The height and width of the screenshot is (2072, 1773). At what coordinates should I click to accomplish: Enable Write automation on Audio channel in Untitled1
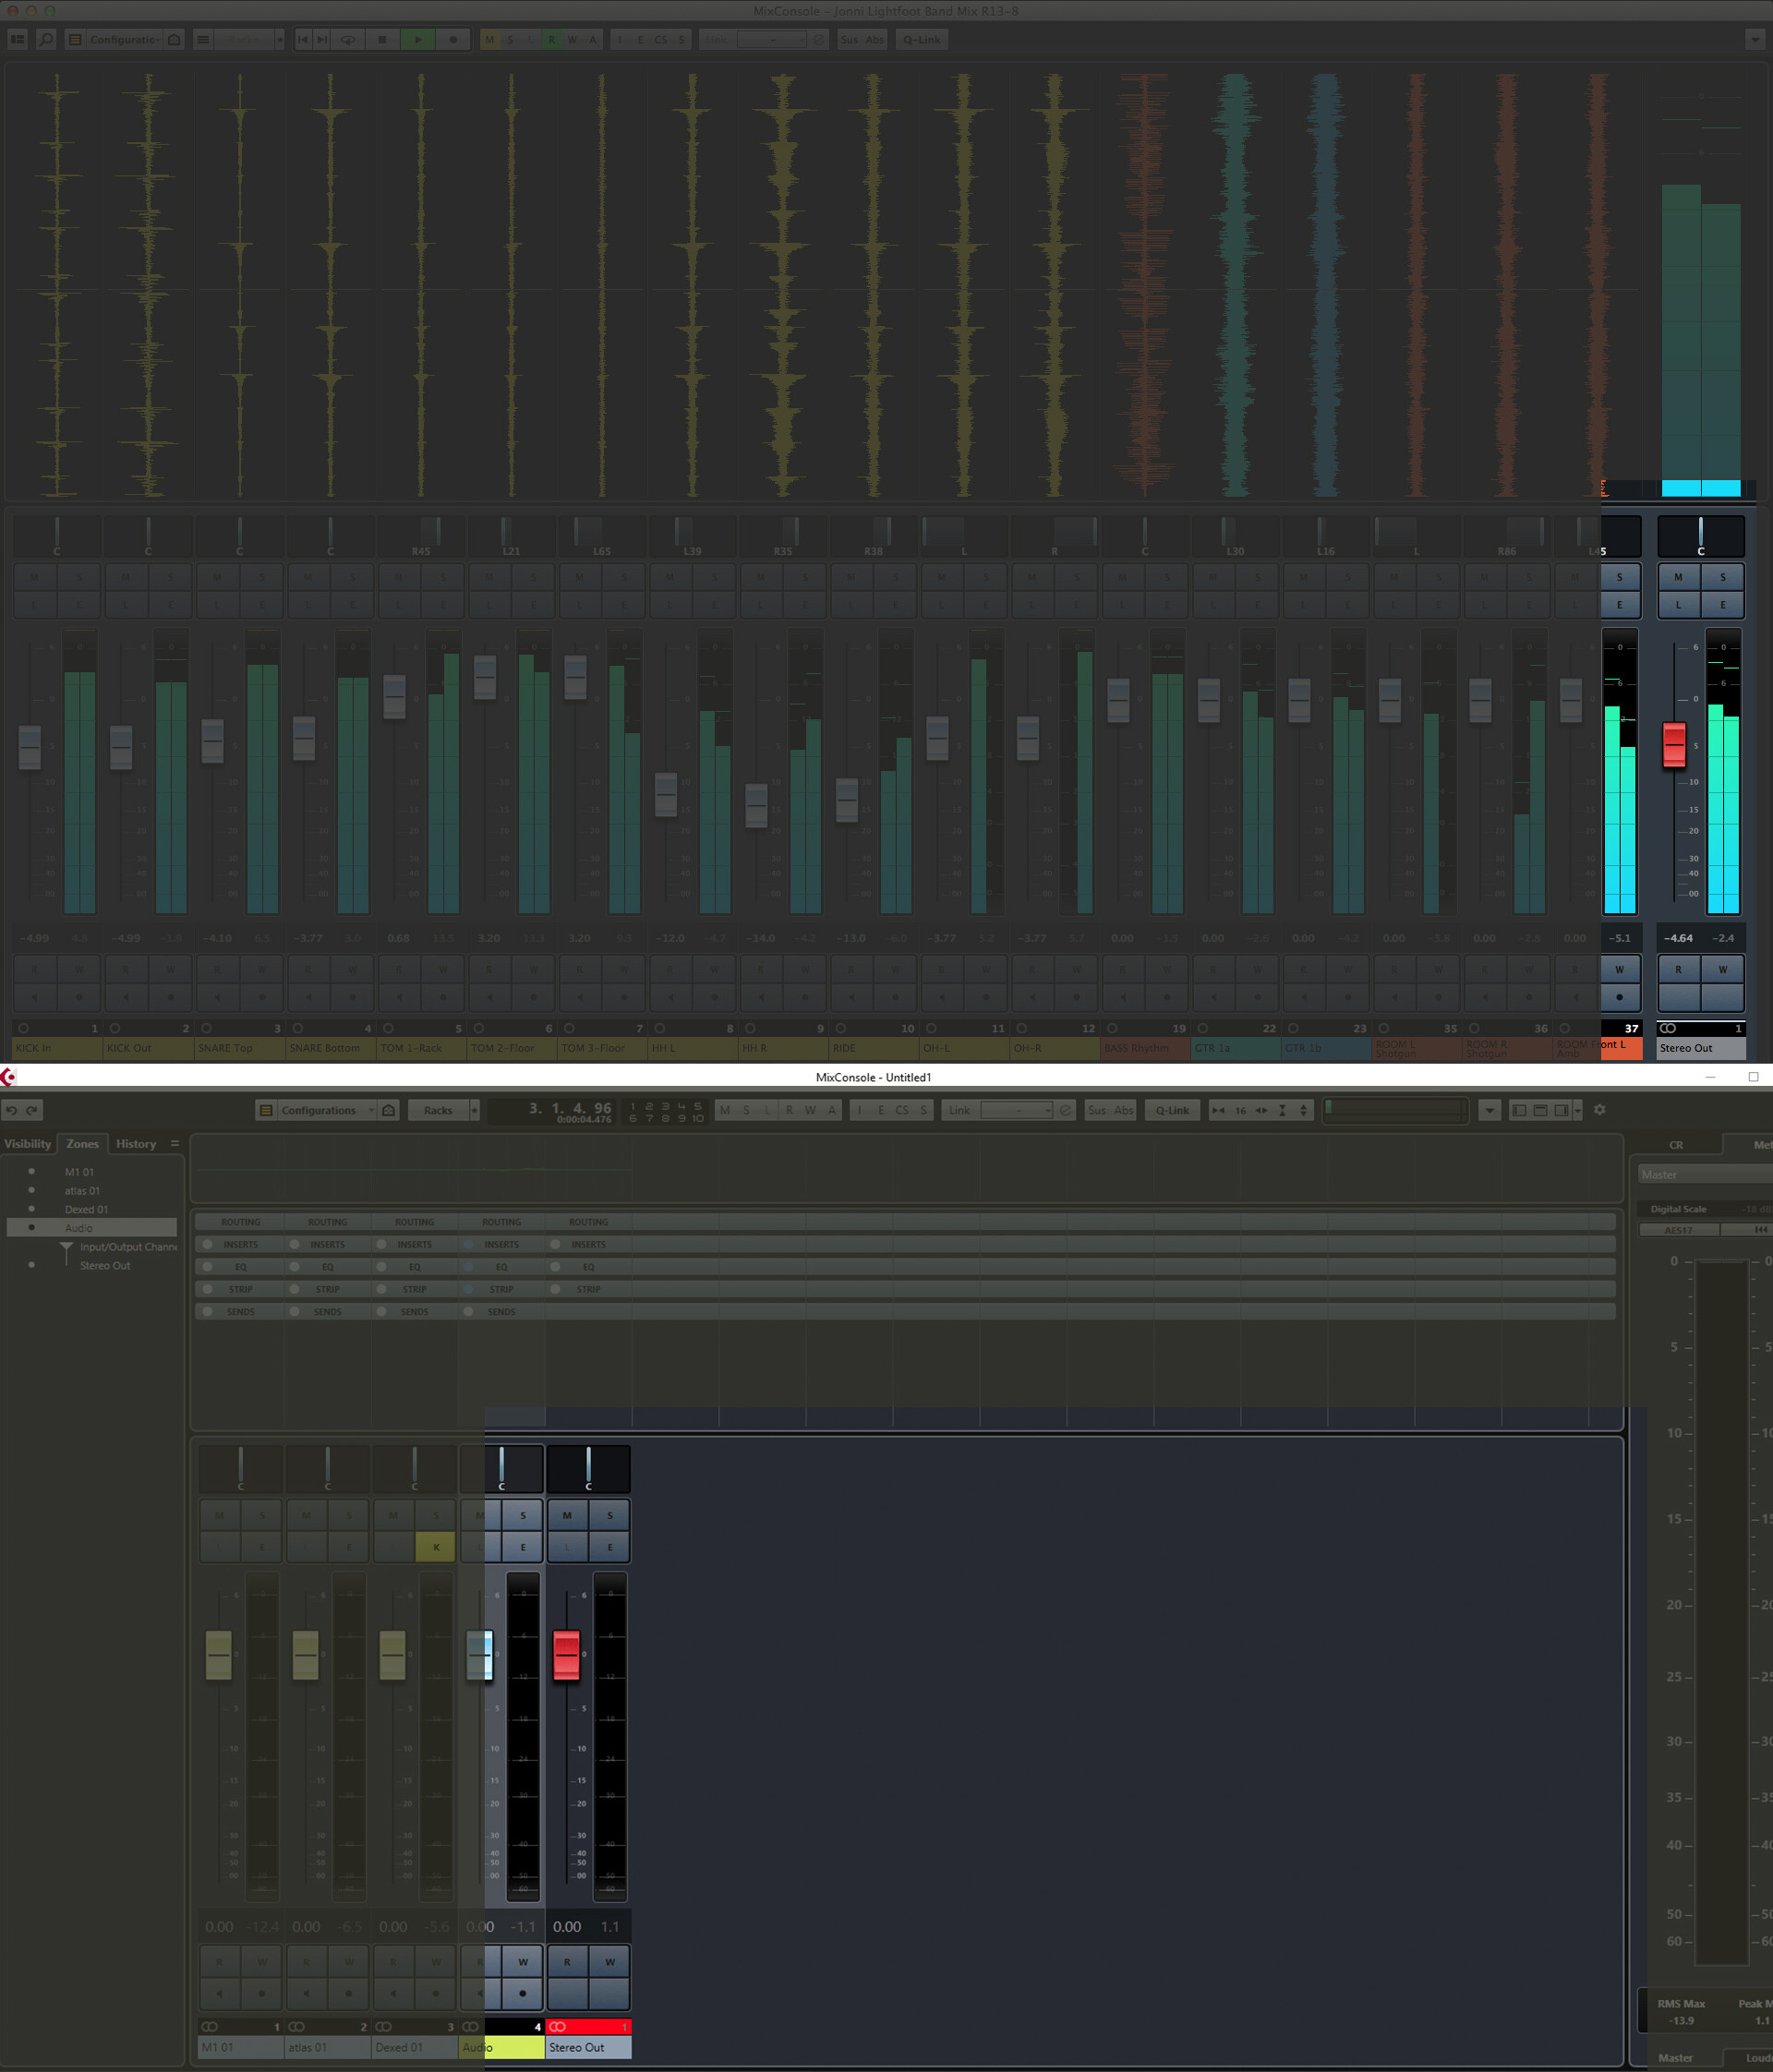click(523, 1962)
